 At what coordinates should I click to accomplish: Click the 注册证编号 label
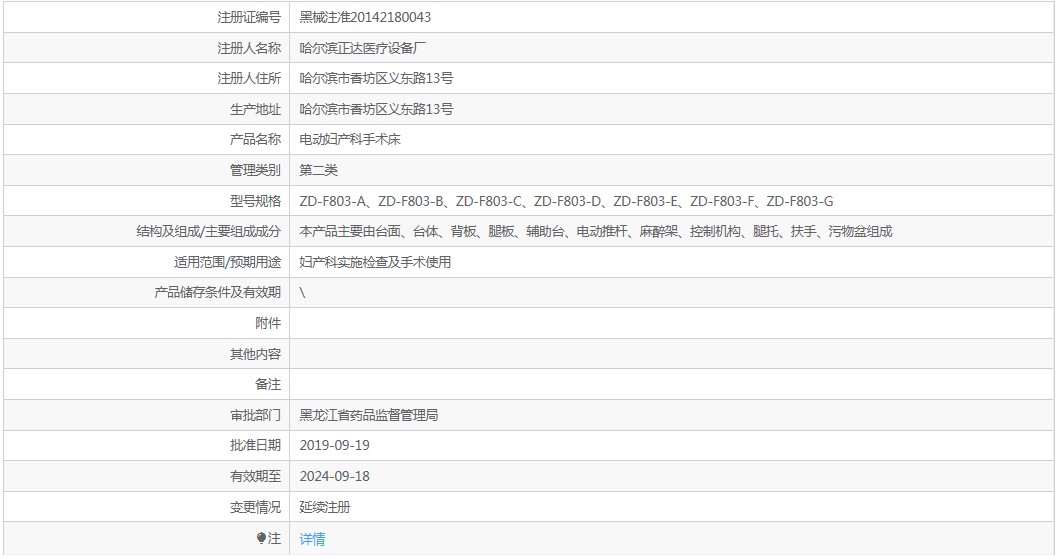(x=249, y=18)
